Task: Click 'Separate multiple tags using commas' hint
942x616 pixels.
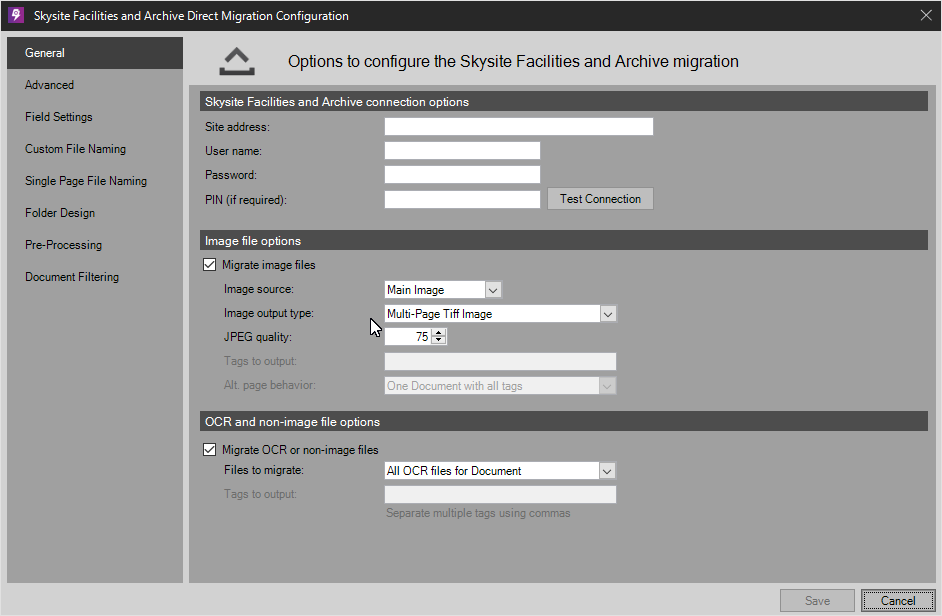Action: (478, 513)
